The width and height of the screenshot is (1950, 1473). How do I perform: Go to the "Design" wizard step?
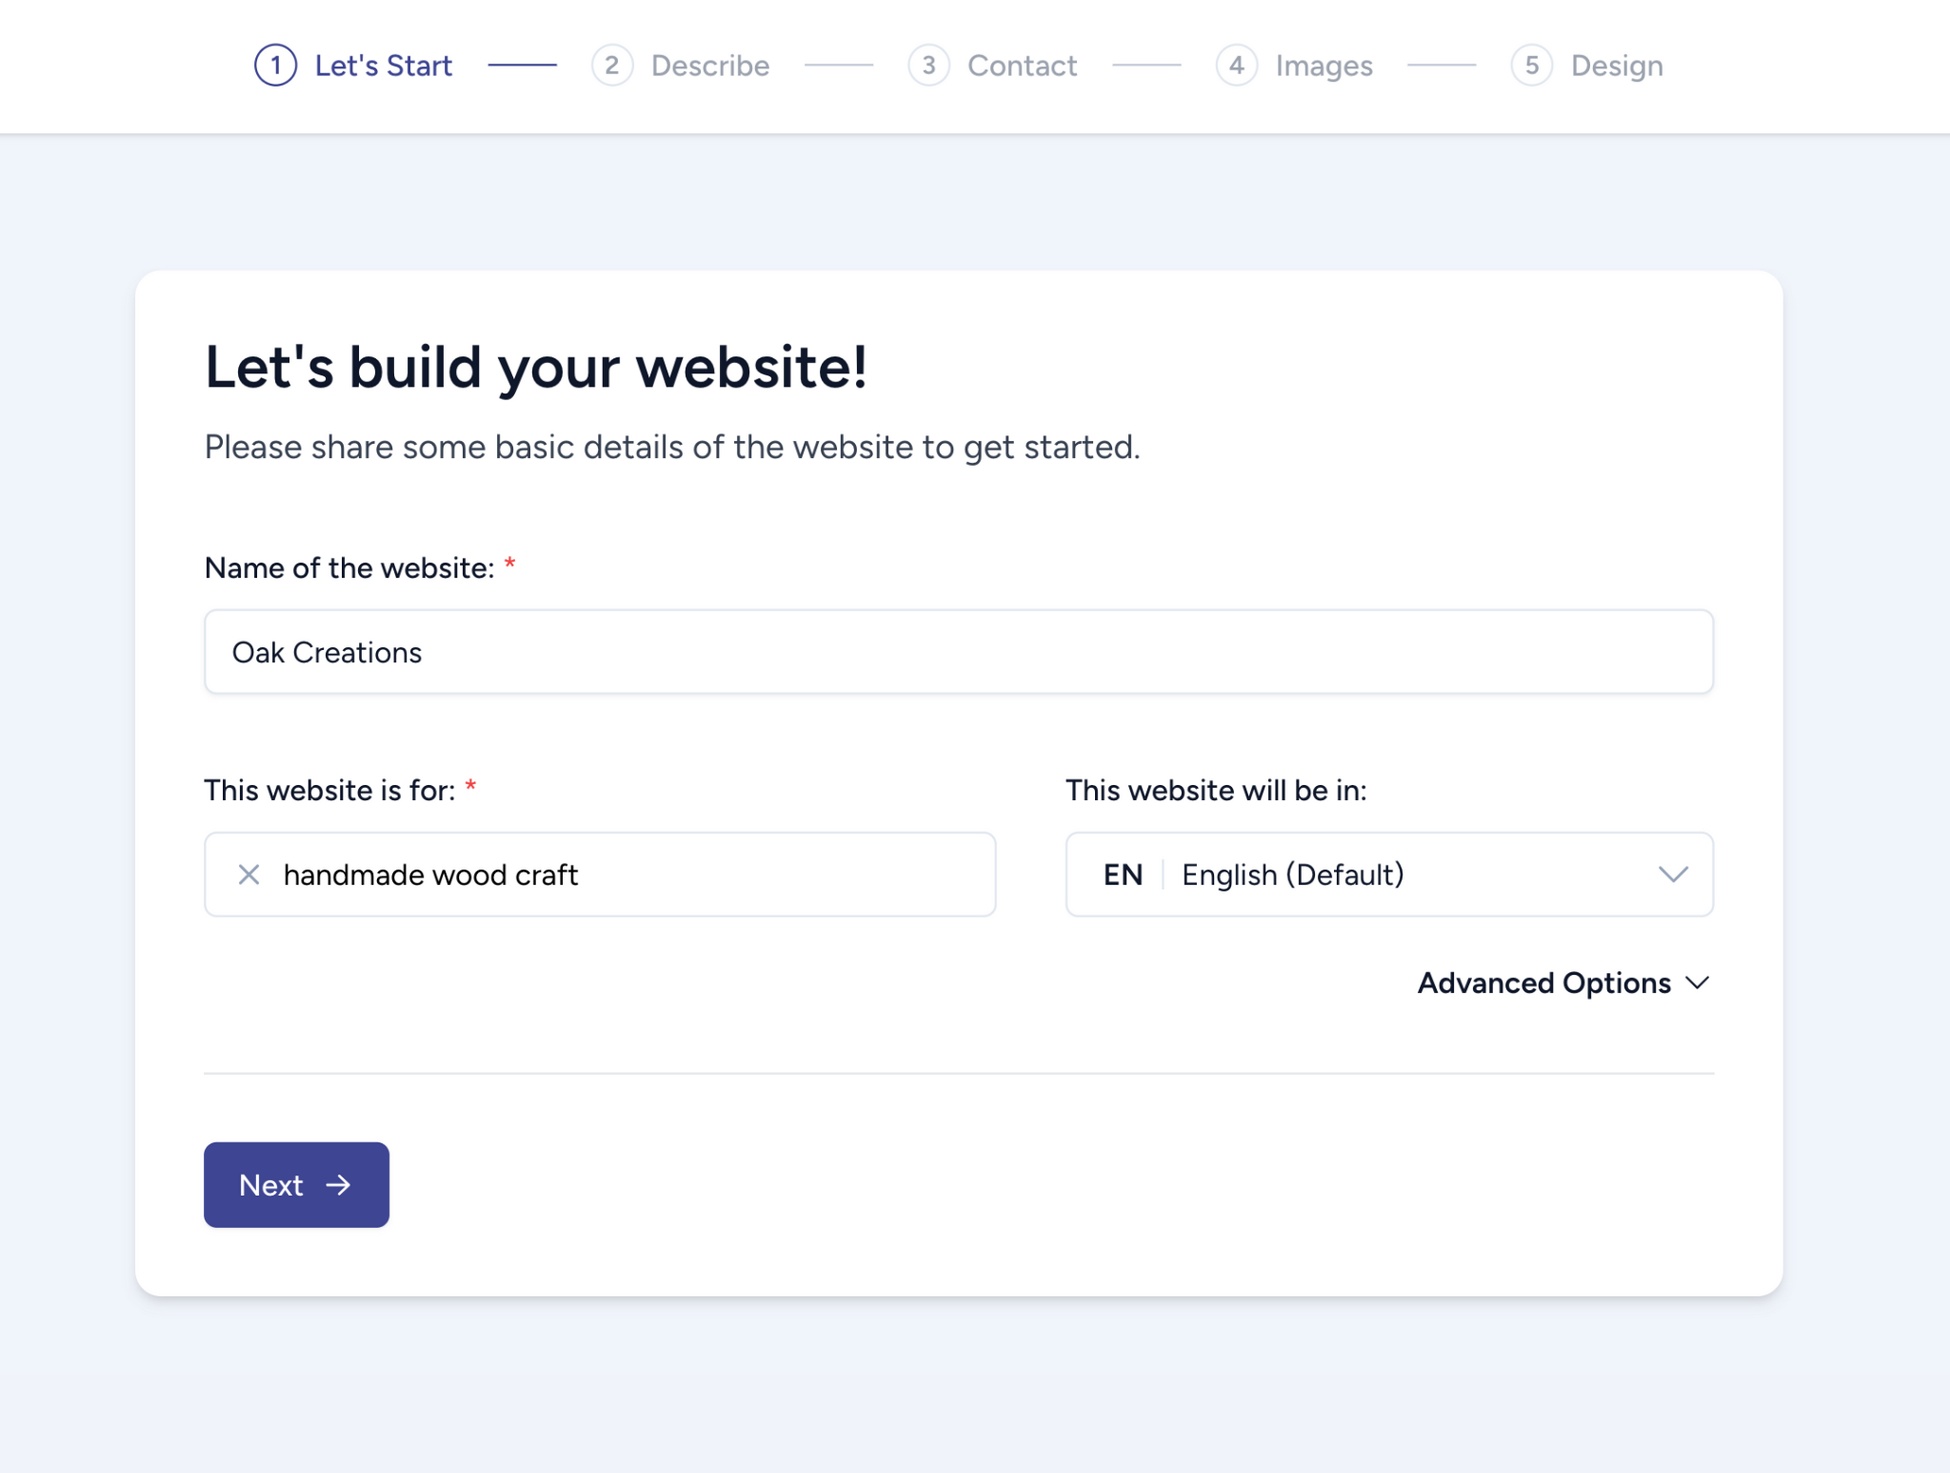click(x=1616, y=65)
